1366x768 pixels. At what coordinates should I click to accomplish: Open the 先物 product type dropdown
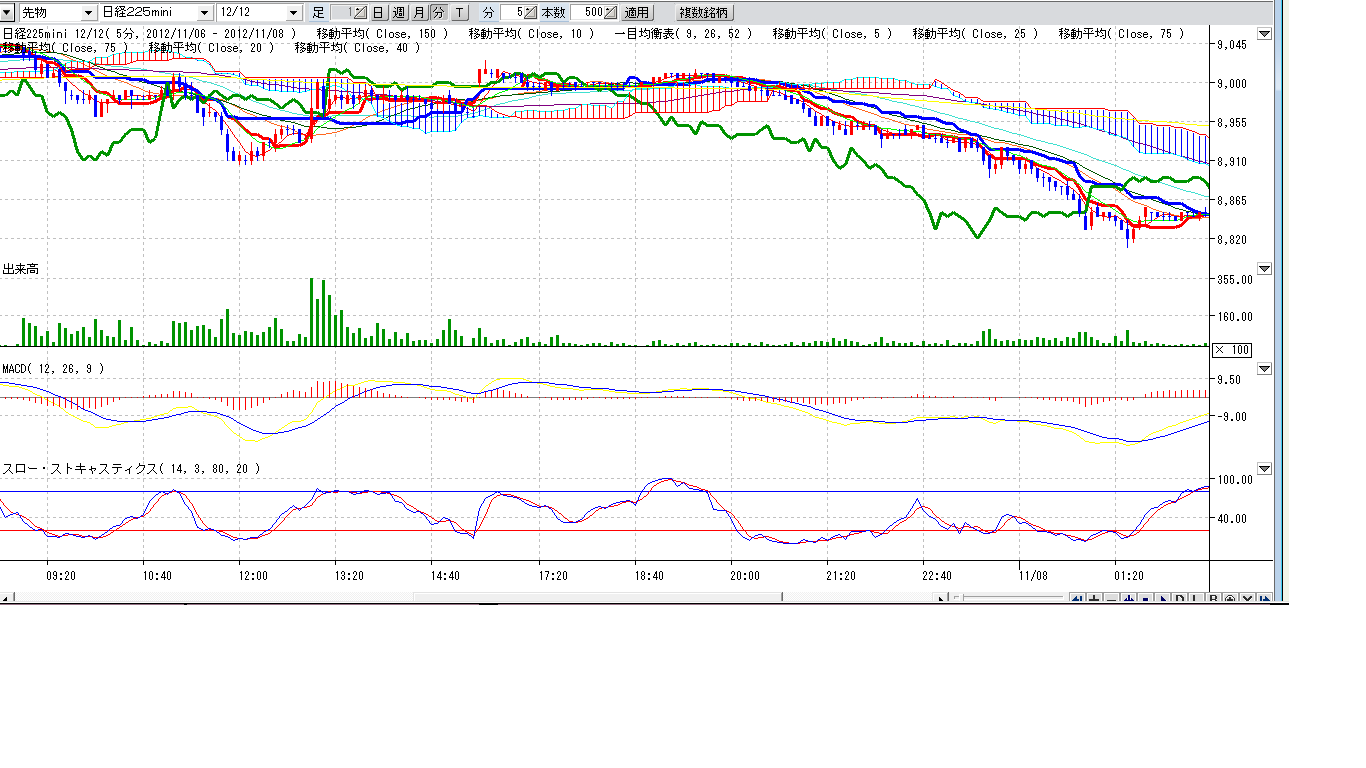89,13
